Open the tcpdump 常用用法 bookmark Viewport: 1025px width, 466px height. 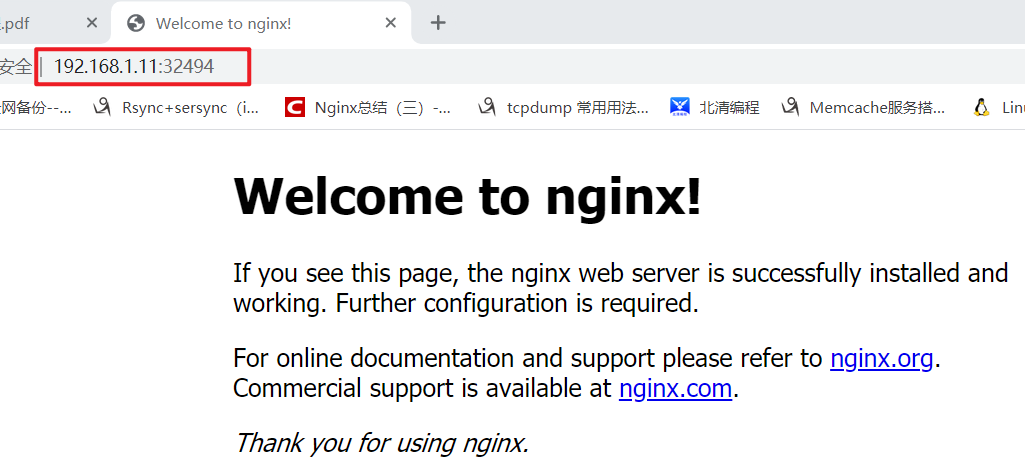pyautogui.click(x=563, y=107)
